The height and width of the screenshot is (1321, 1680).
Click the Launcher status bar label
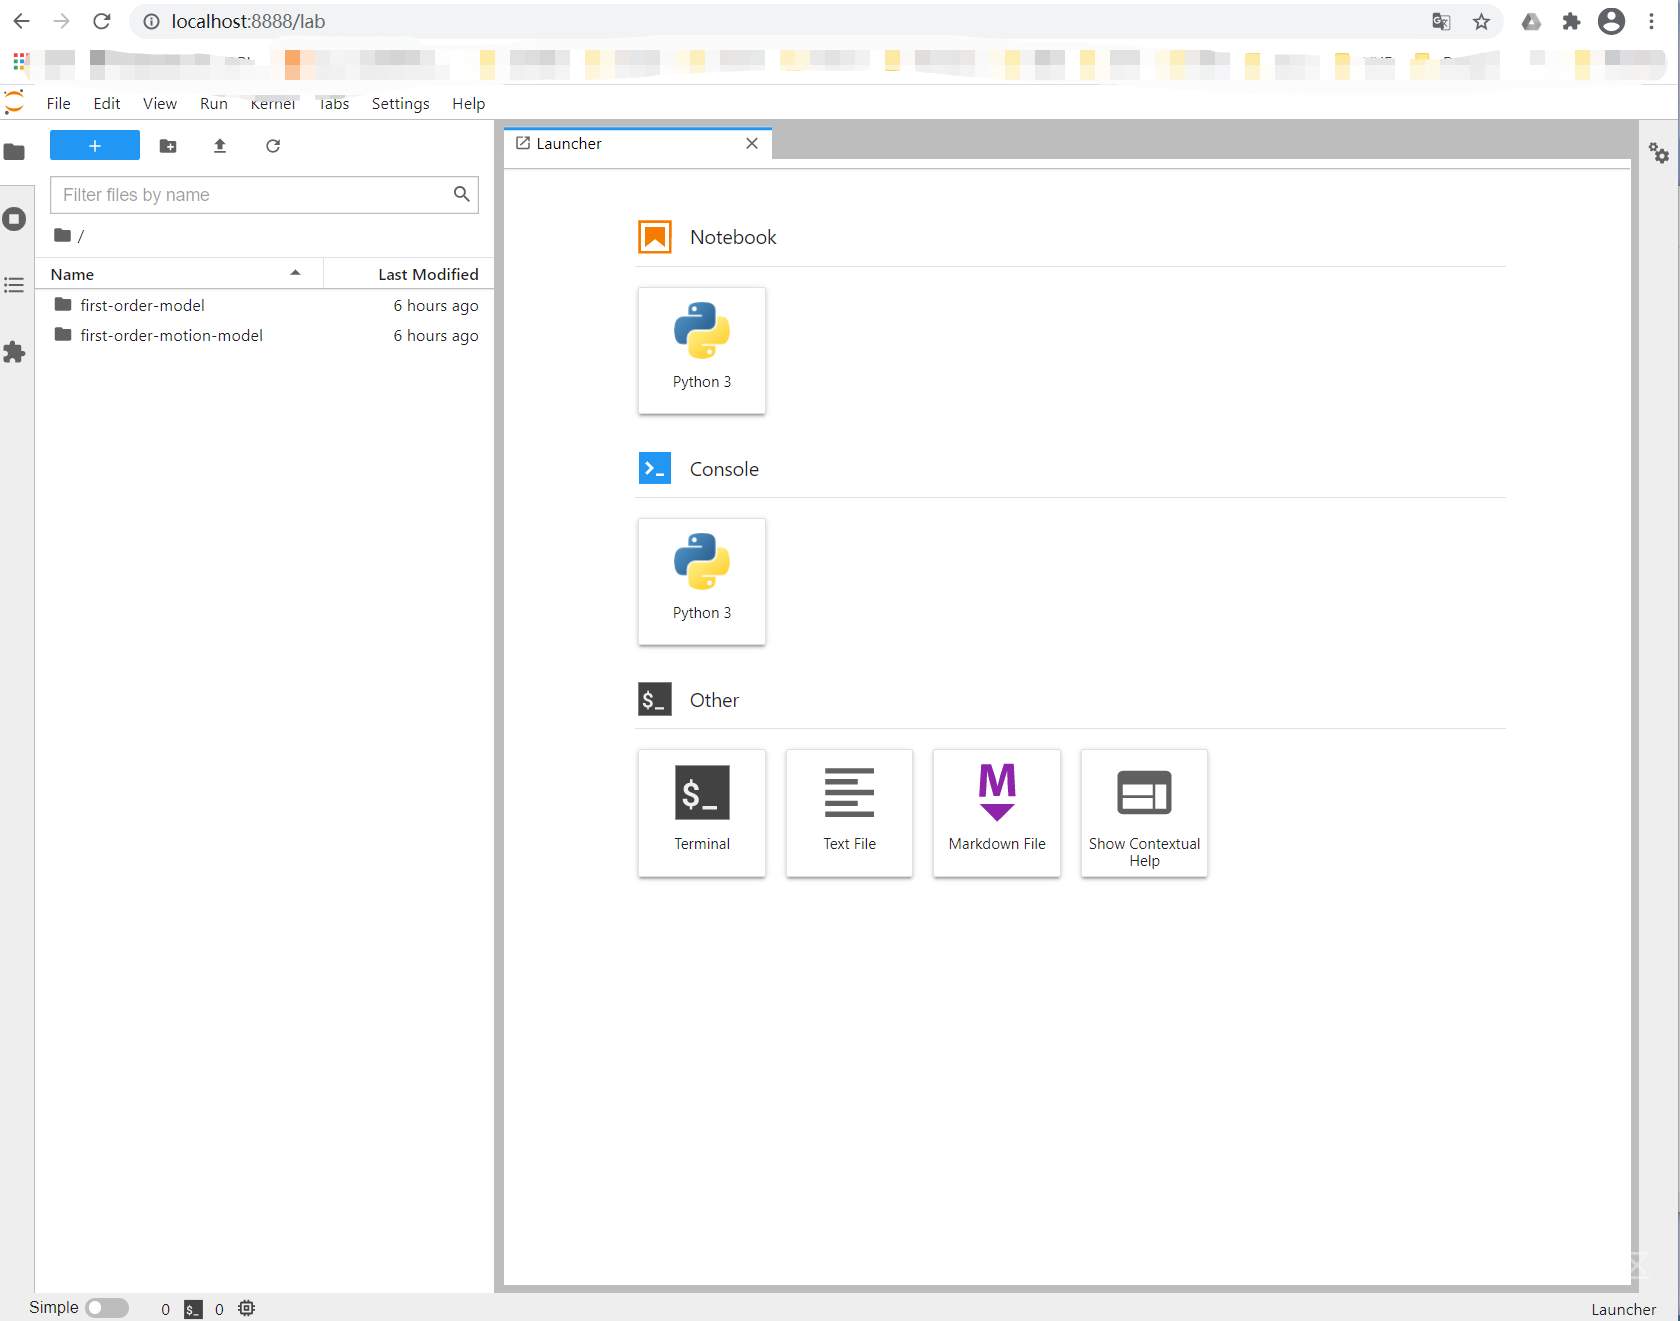pos(1623,1309)
